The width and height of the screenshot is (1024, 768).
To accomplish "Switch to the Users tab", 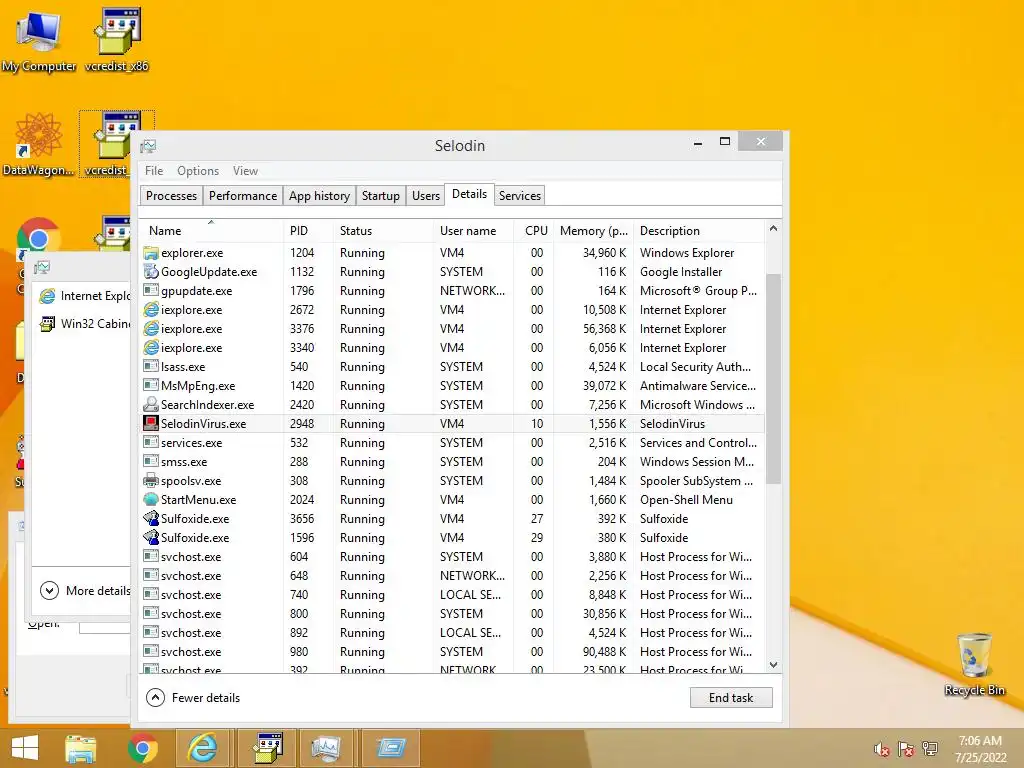I will click(x=426, y=196).
